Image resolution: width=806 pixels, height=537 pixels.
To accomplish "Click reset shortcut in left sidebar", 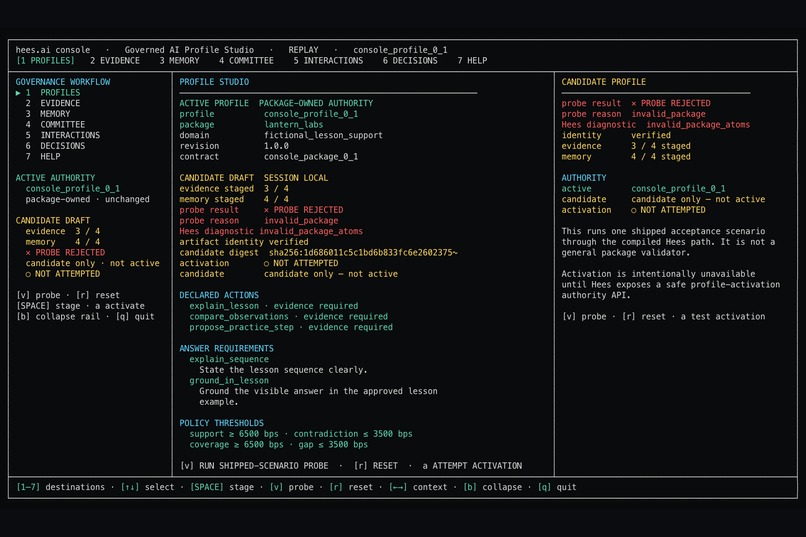I will (98, 295).
